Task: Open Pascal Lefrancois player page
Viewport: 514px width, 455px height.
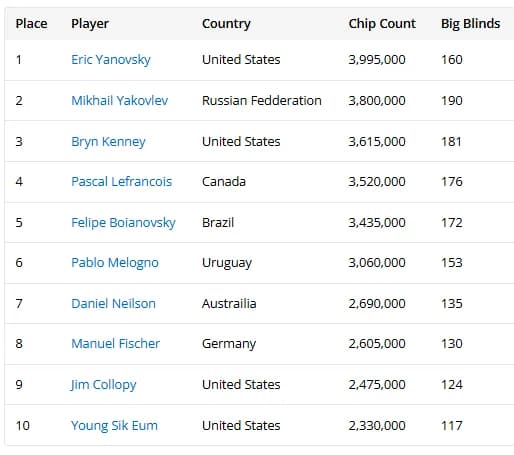Action: point(122,182)
